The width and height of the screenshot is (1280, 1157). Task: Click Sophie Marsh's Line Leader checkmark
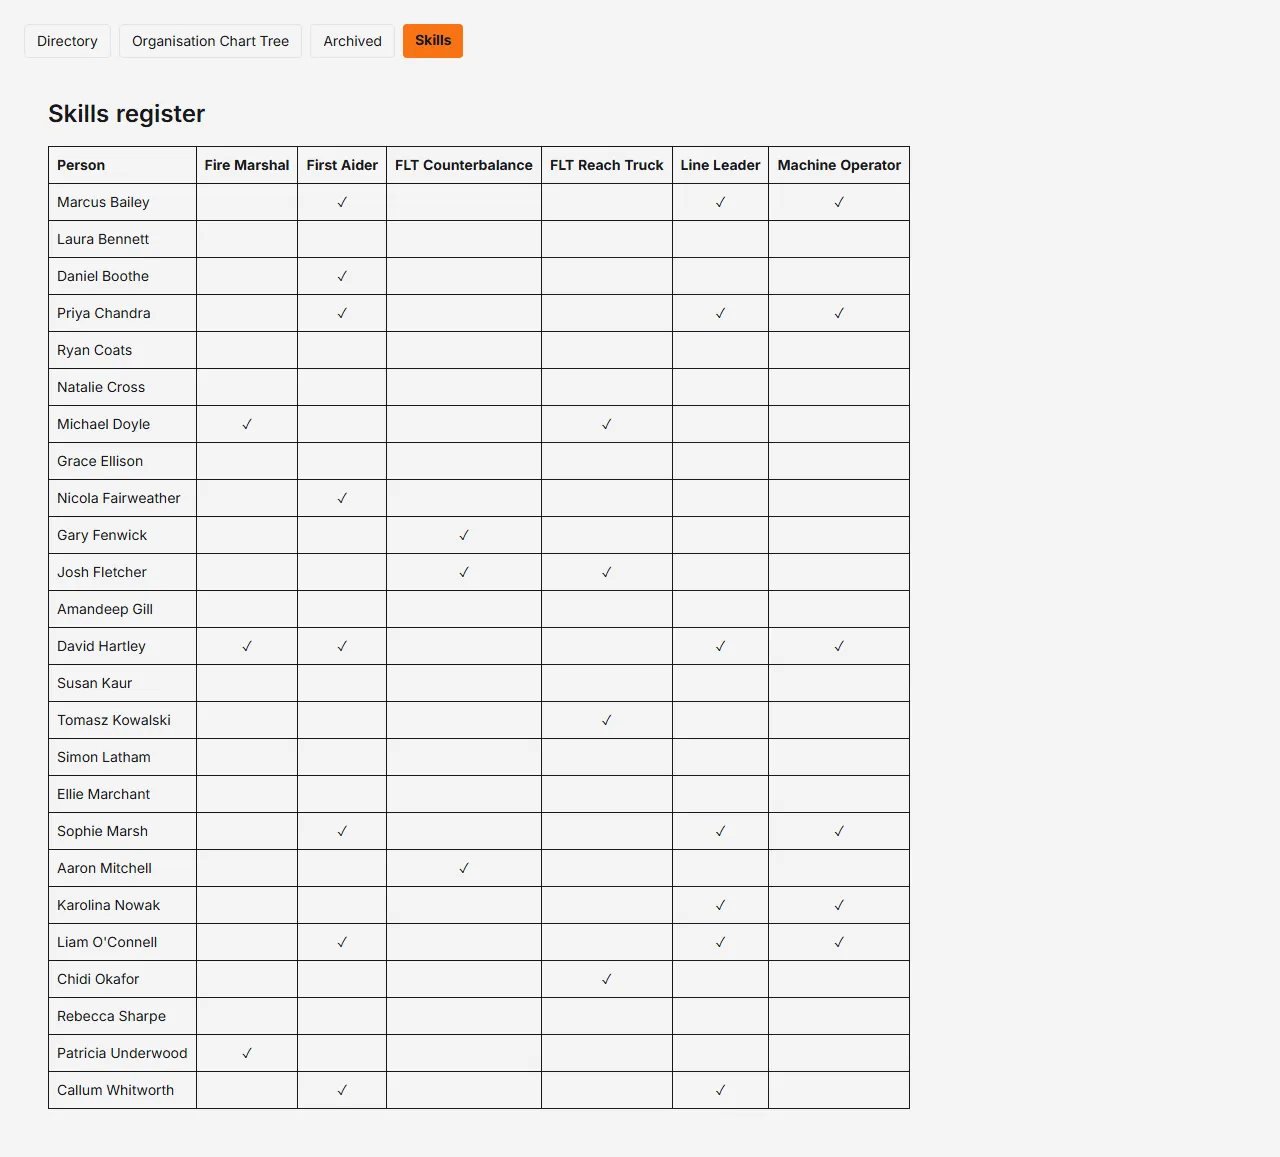[720, 831]
